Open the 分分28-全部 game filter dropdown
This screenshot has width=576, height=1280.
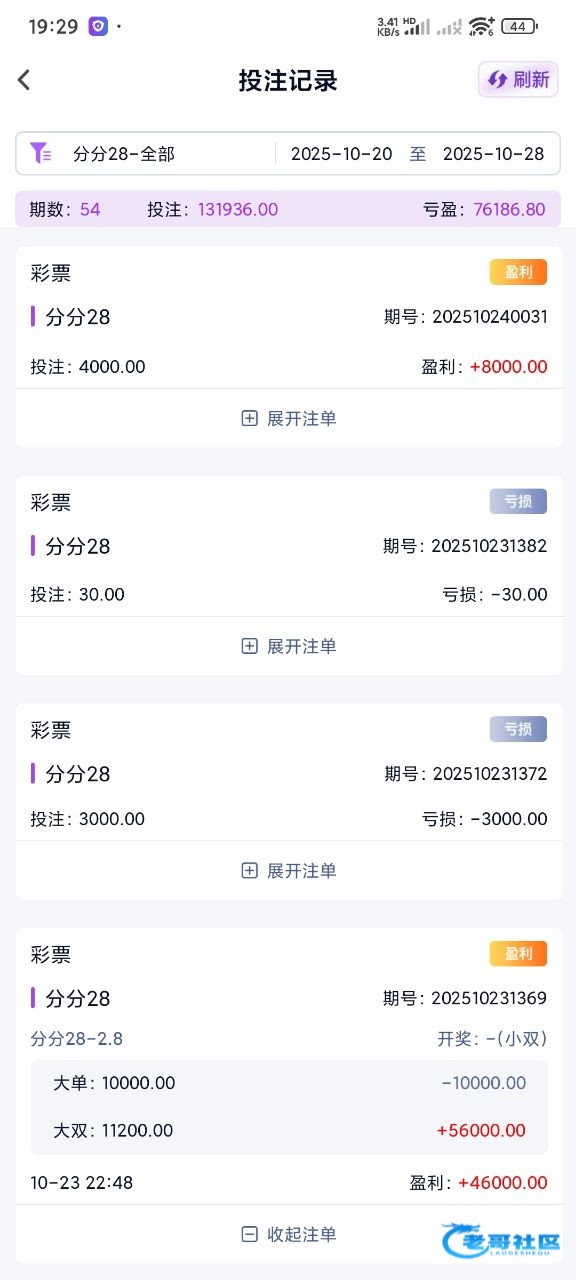point(146,154)
